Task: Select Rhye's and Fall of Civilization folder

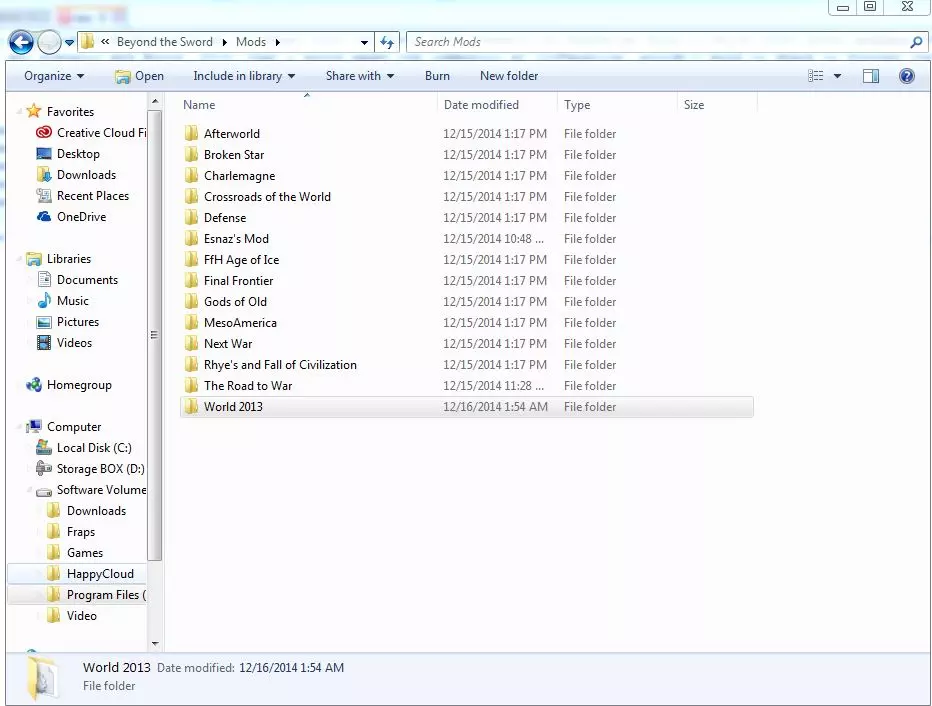Action: [x=280, y=365]
